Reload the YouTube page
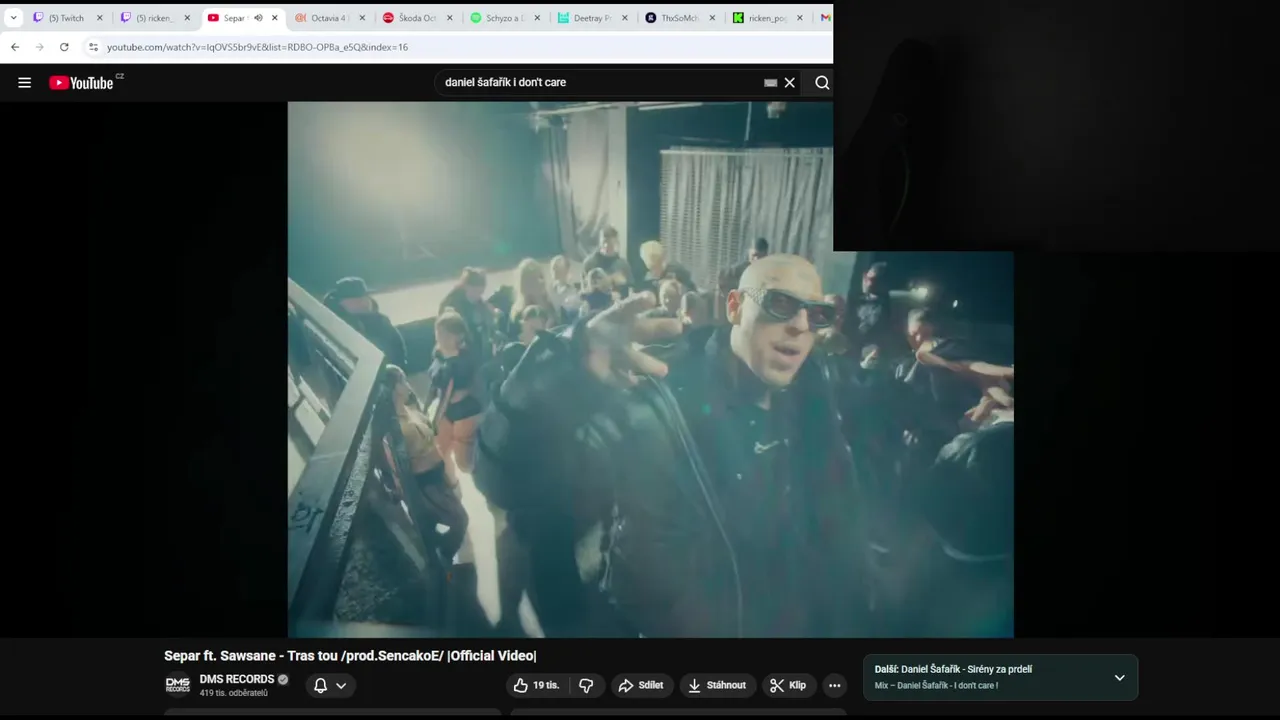This screenshot has width=1280, height=720. click(x=64, y=47)
